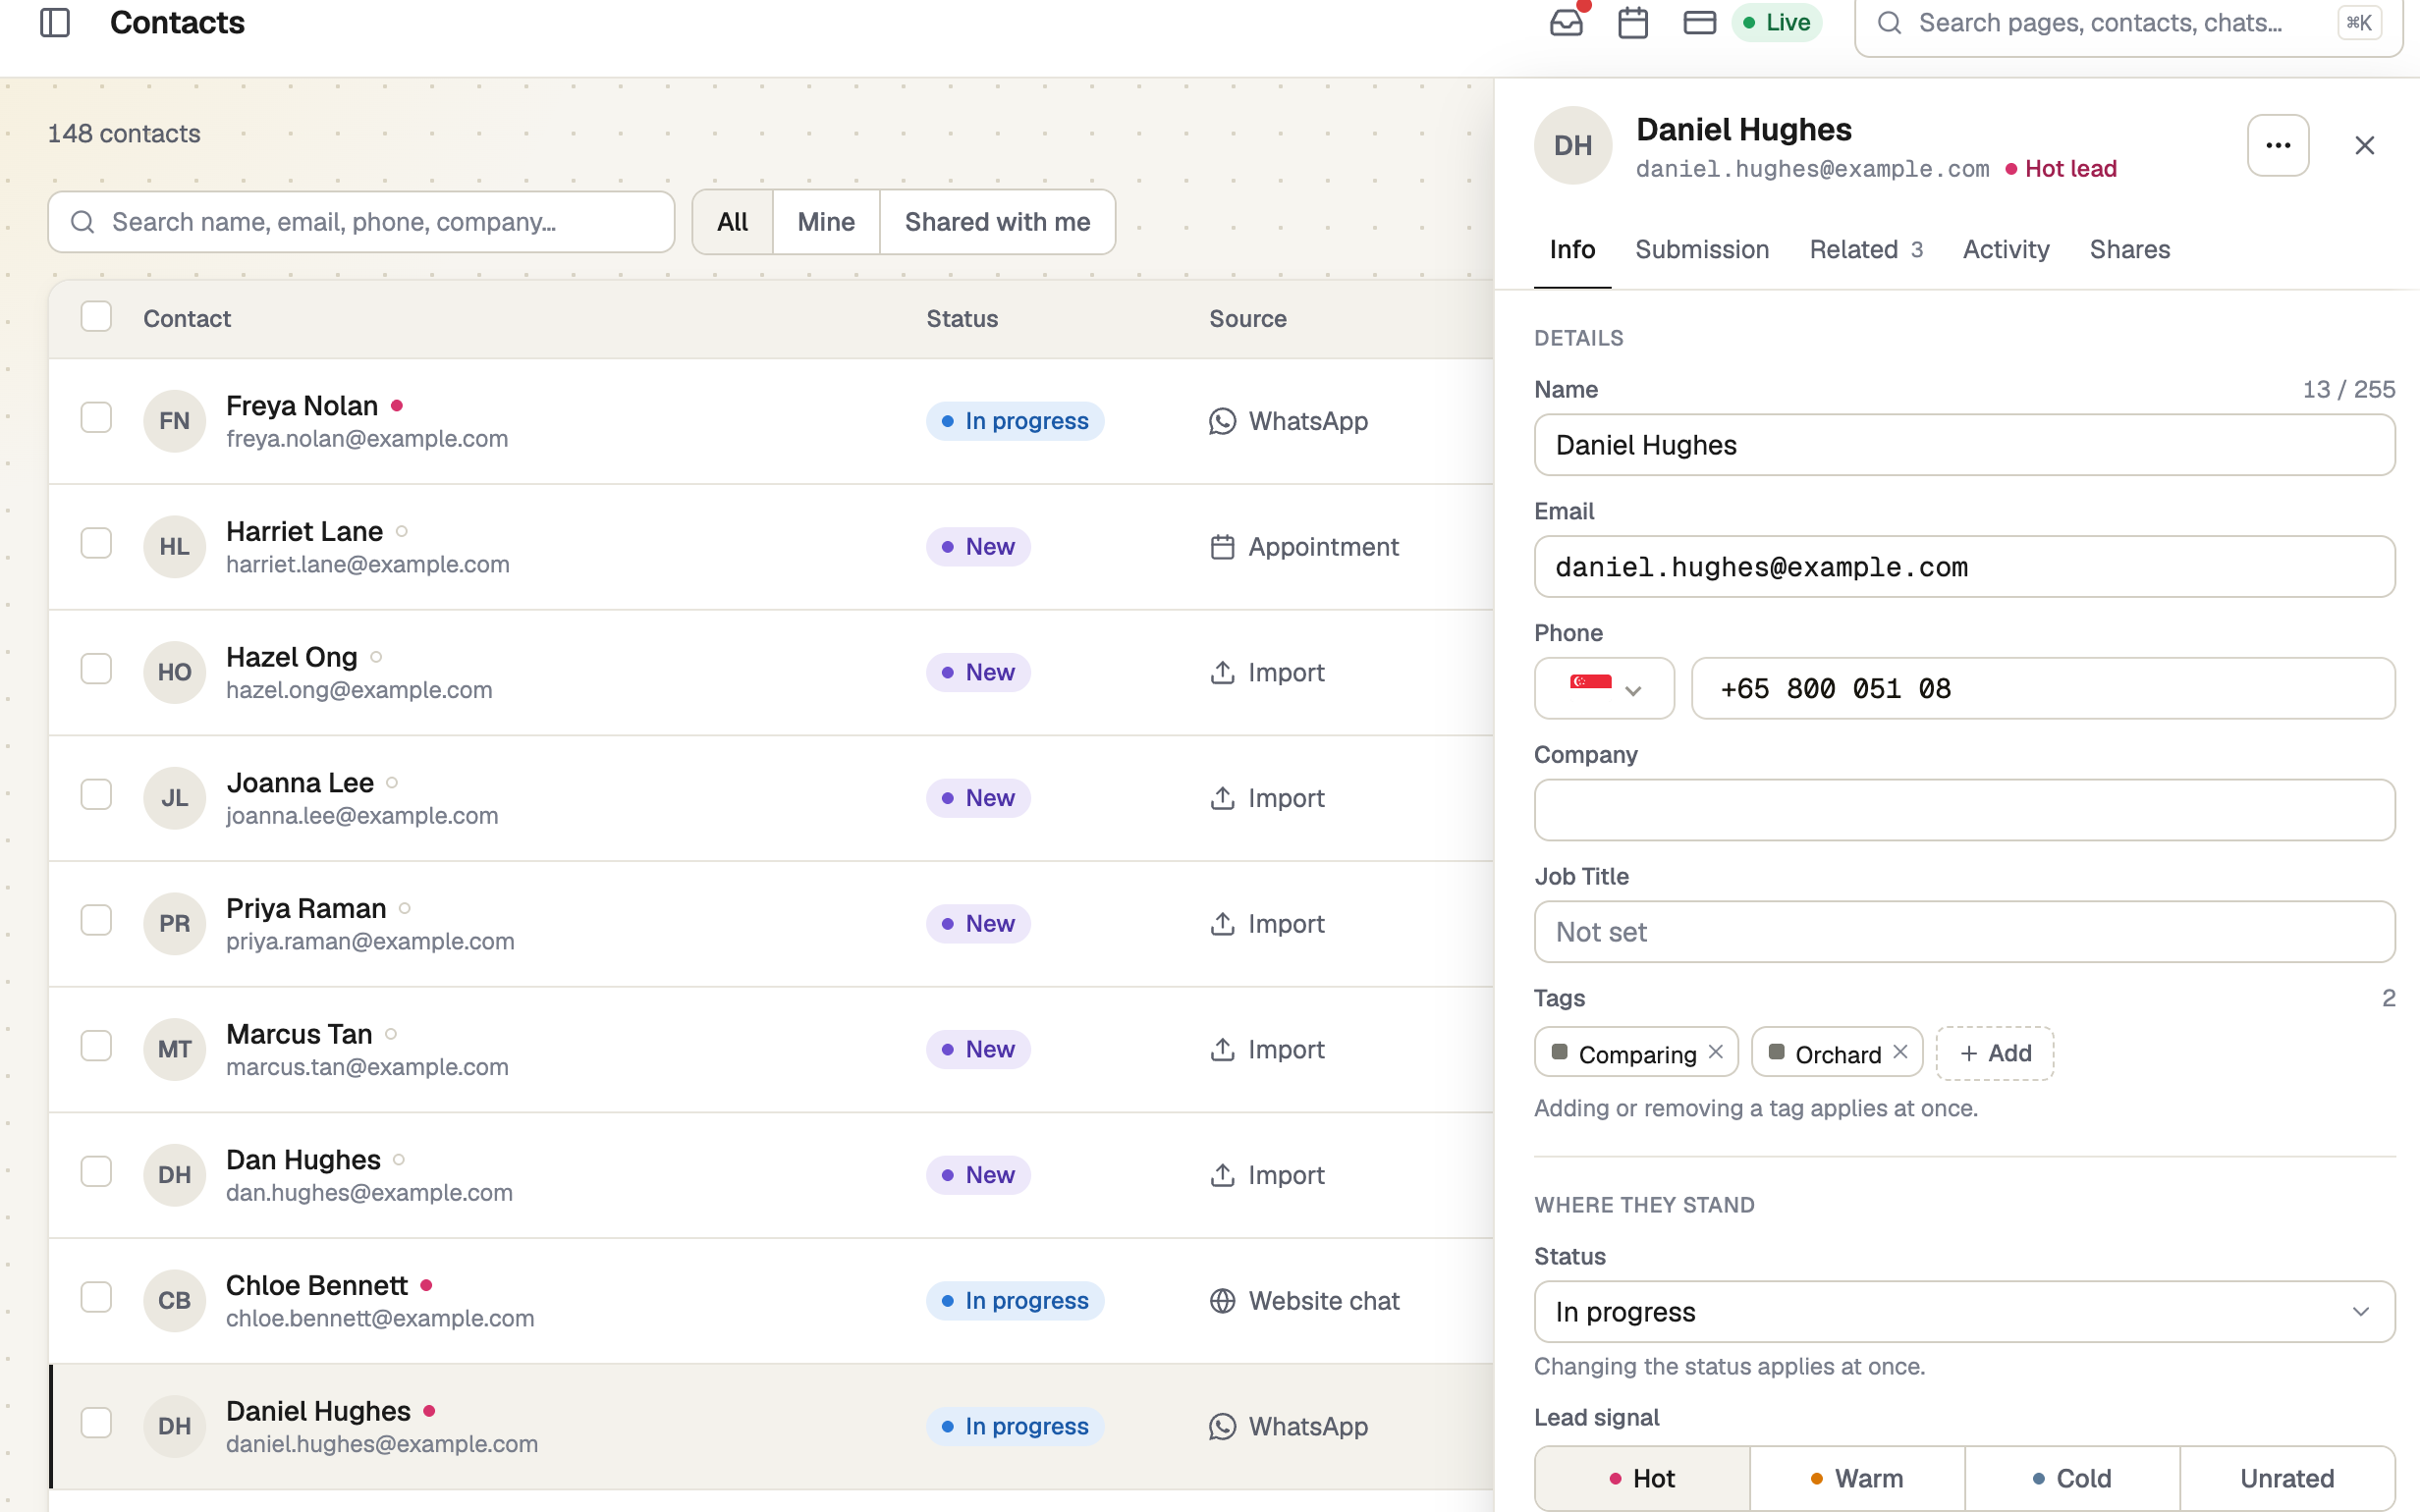This screenshot has height=1512, width=2420.
Task: Toggle the sidebar panel icon
Action: (55, 22)
